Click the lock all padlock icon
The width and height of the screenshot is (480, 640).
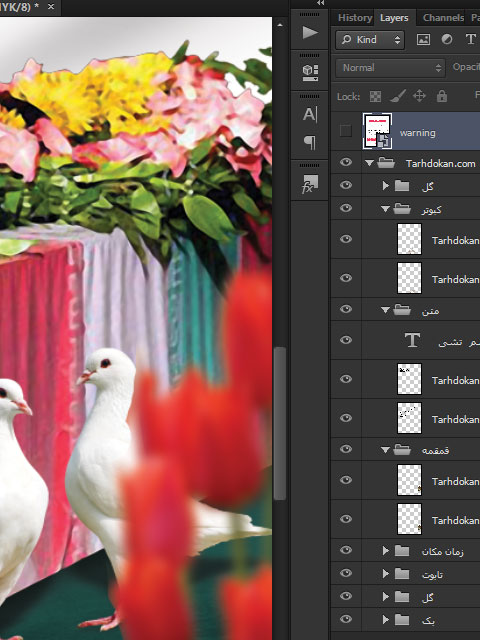coord(442,96)
